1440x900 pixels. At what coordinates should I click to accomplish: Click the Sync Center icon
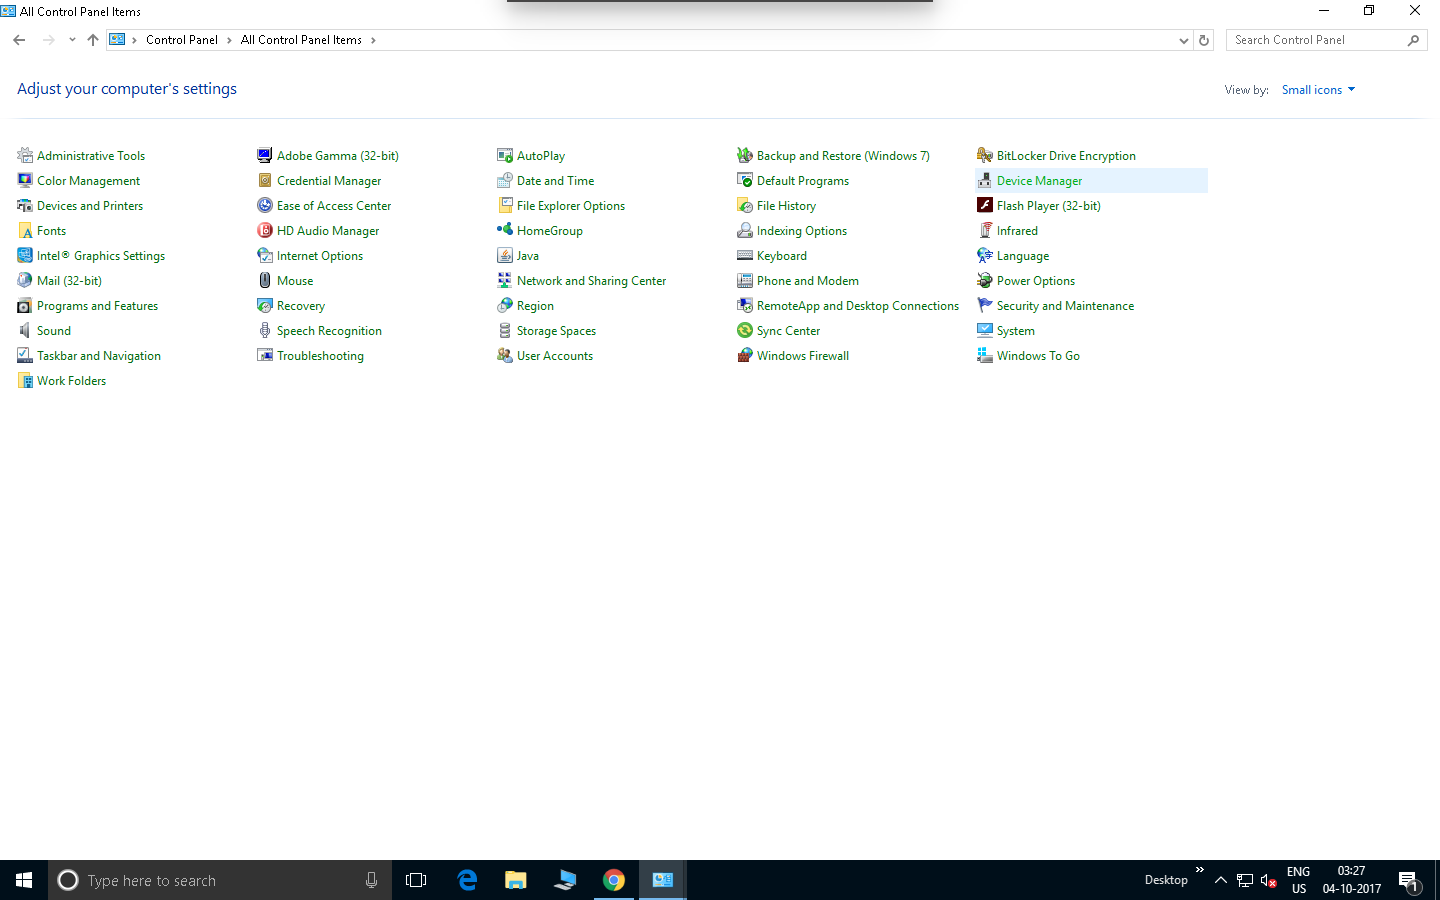coord(745,330)
